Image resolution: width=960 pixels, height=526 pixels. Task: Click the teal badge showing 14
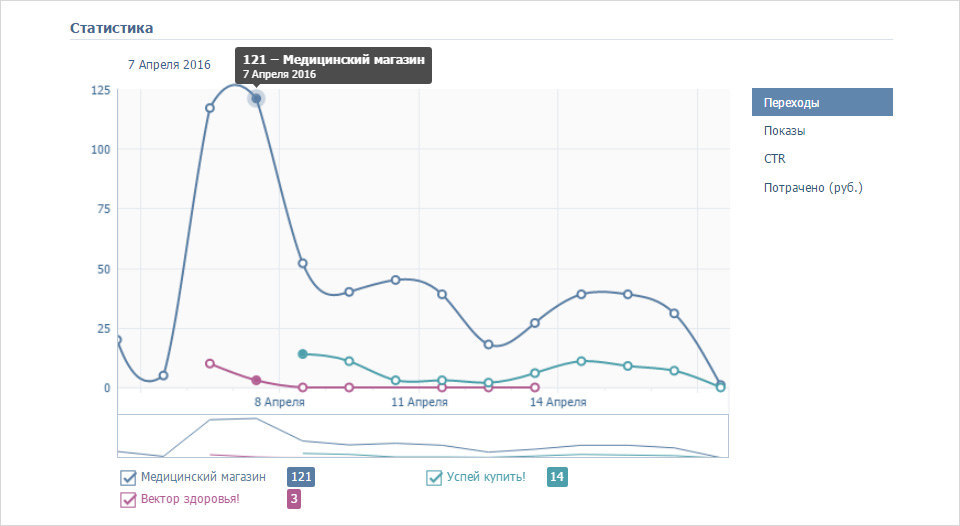click(557, 477)
